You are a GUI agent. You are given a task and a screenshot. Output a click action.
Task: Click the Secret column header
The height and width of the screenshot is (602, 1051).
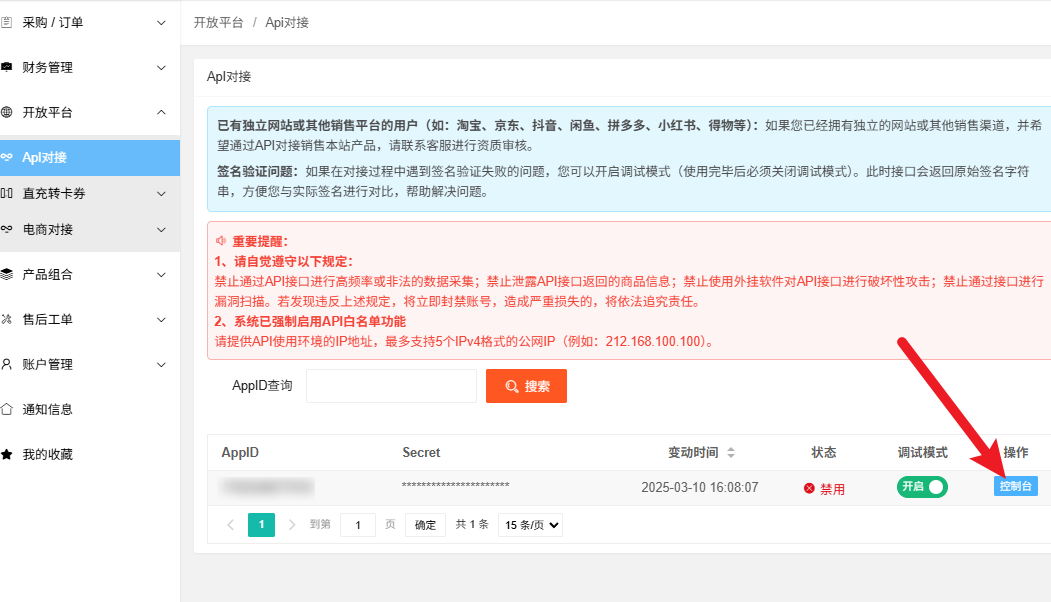point(421,453)
